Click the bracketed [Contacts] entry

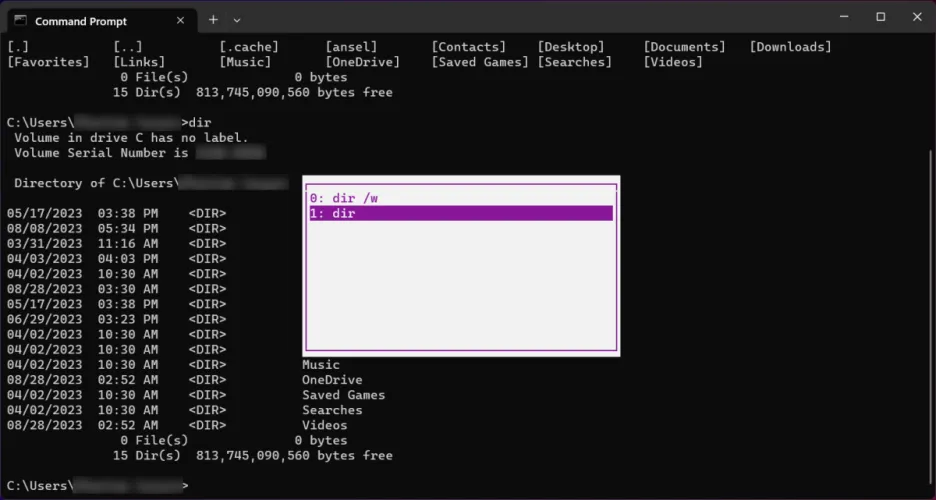coord(468,47)
